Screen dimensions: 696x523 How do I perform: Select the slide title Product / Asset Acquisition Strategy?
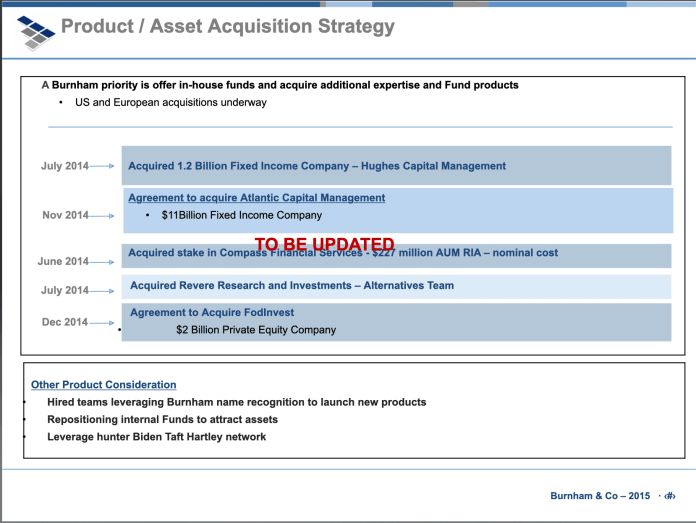pos(228,26)
